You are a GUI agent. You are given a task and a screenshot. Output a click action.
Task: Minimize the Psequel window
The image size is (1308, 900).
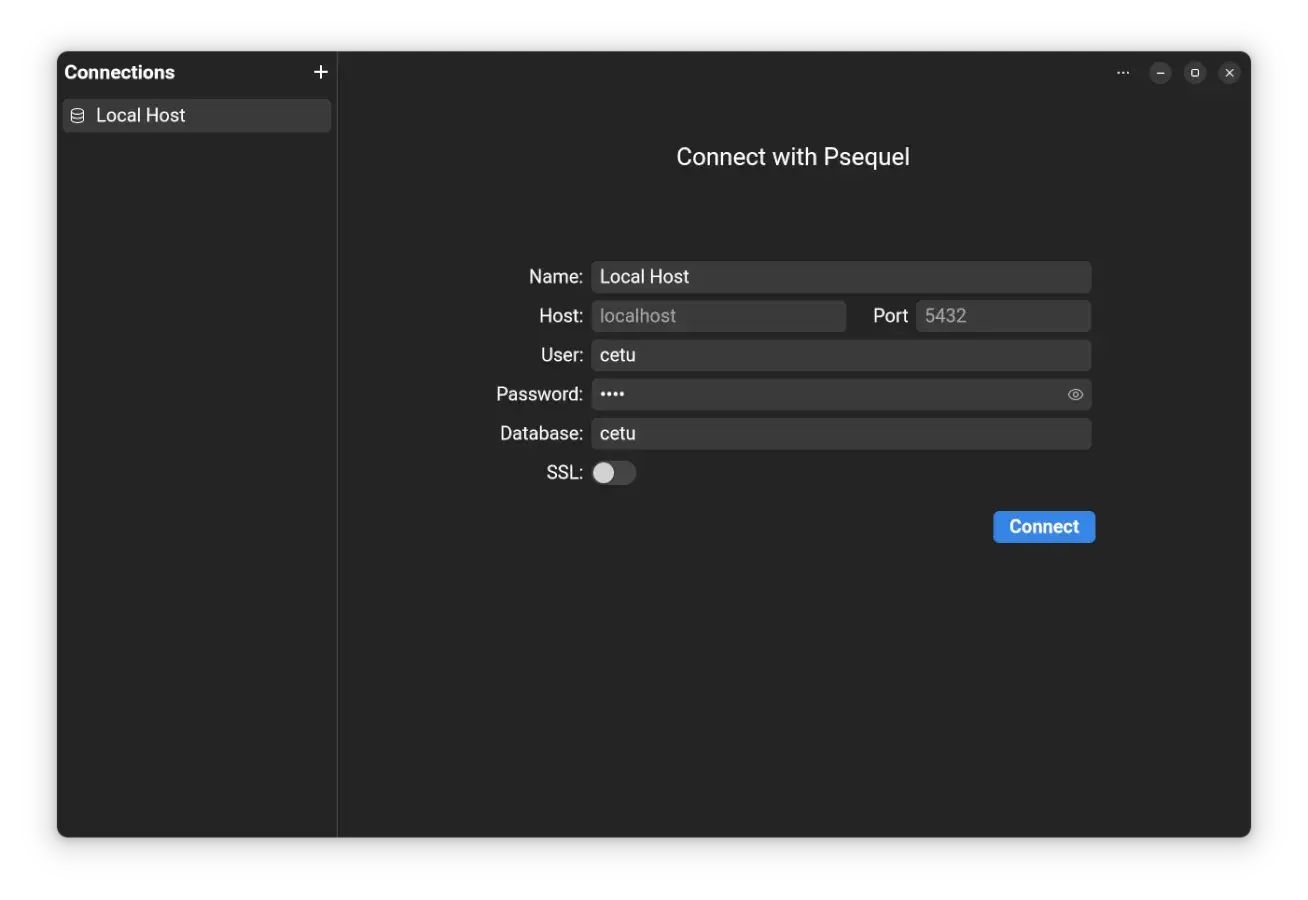coord(1160,72)
